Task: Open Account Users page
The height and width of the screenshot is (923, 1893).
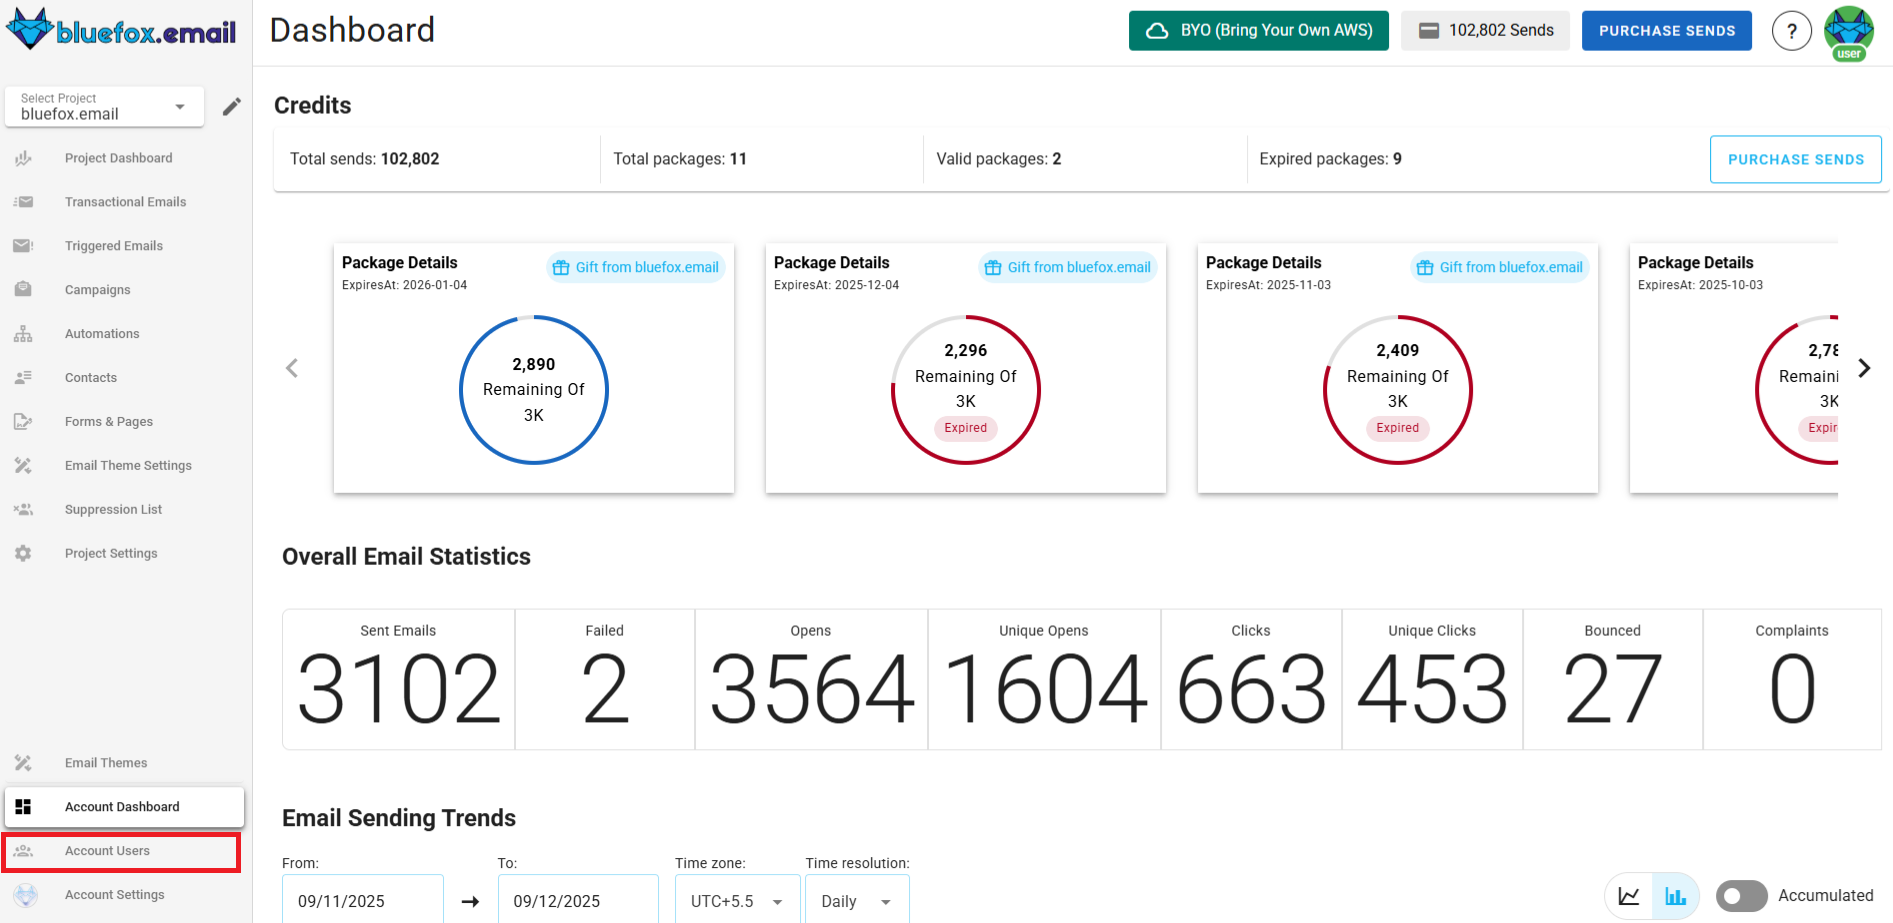Action: tap(107, 850)
